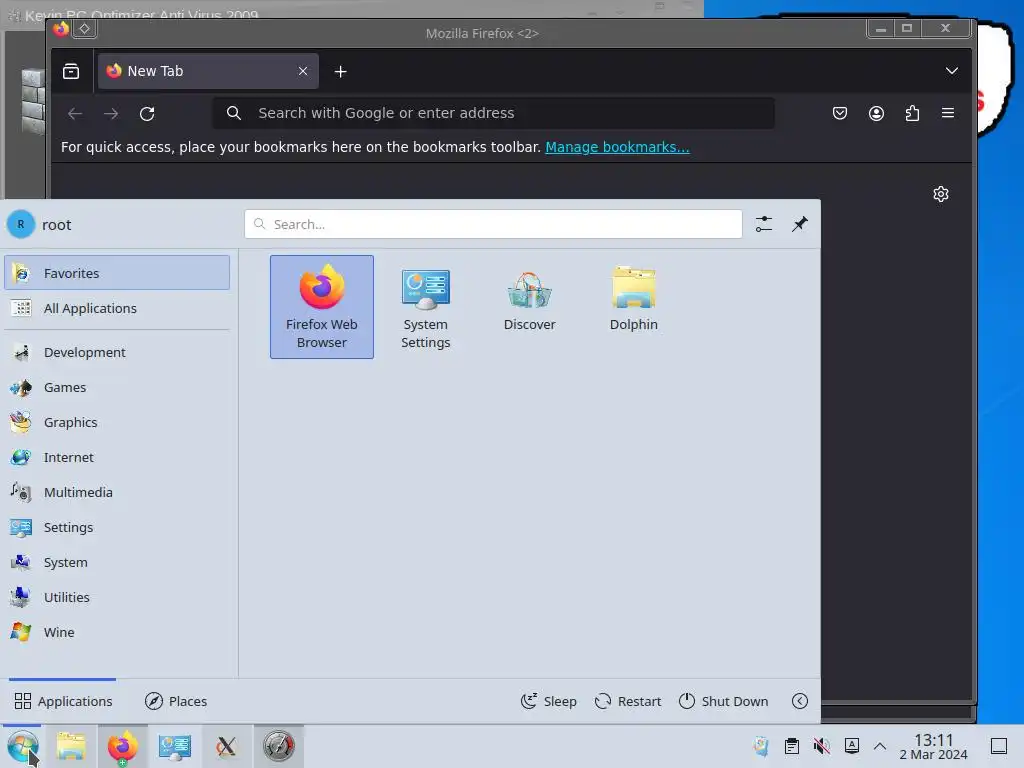Open the Internet category
Screen dimensions: 1024x768
click(x=117, y=457)
